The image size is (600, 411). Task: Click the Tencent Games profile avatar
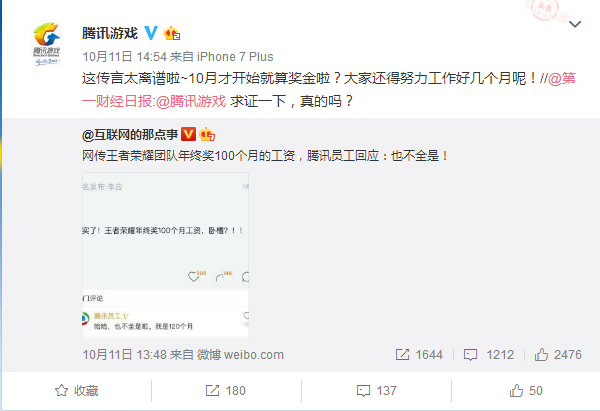pos(47,44)
